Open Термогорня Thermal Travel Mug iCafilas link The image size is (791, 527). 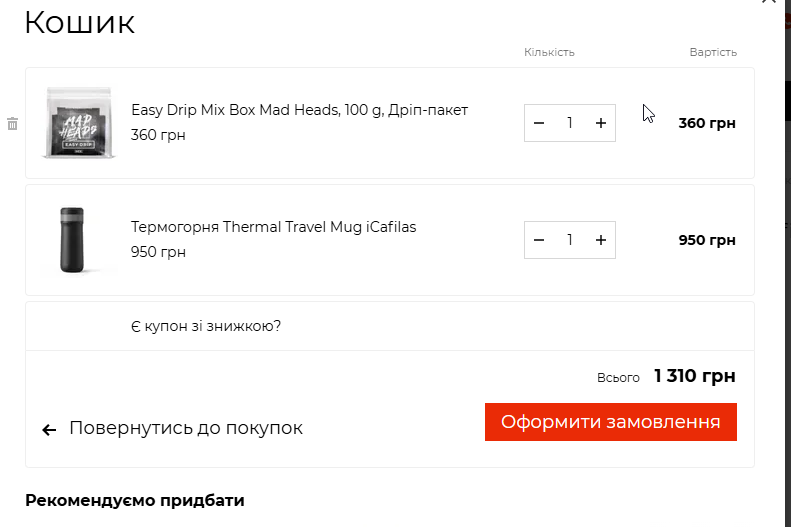point(273,227)
